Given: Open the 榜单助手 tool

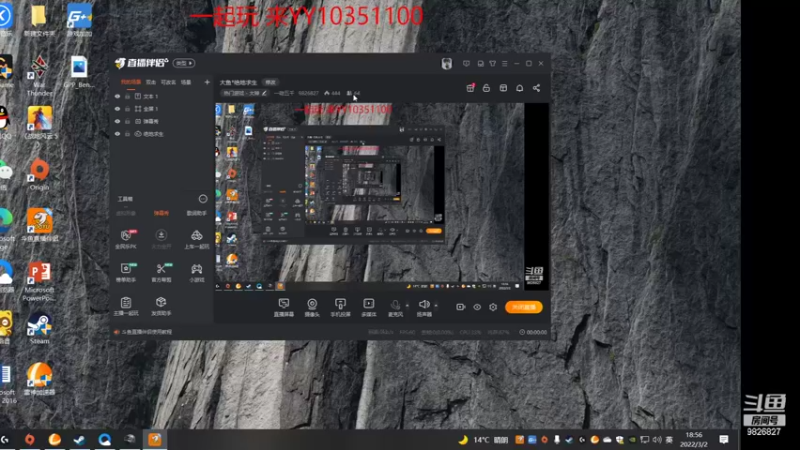Looking at the screenshot, I should 126,272.
